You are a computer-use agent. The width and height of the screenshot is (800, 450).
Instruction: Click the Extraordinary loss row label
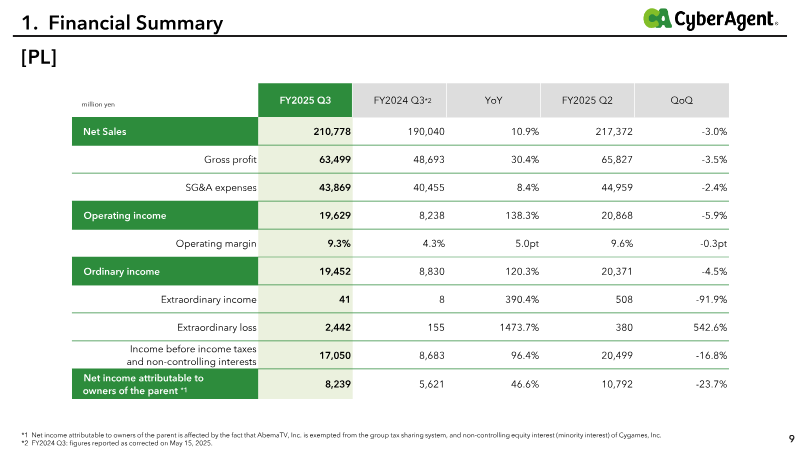(217, 328)
